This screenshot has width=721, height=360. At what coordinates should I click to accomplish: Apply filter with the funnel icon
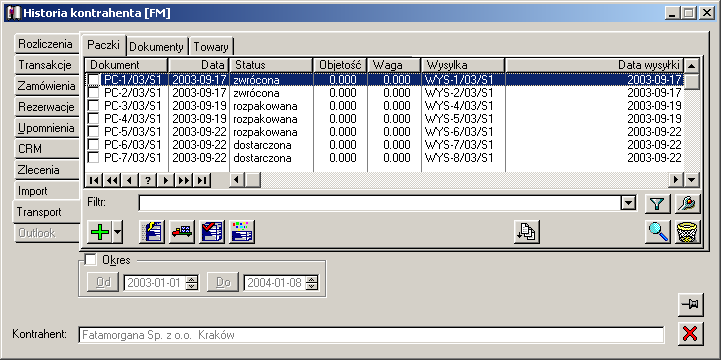[x=658, y=204]
